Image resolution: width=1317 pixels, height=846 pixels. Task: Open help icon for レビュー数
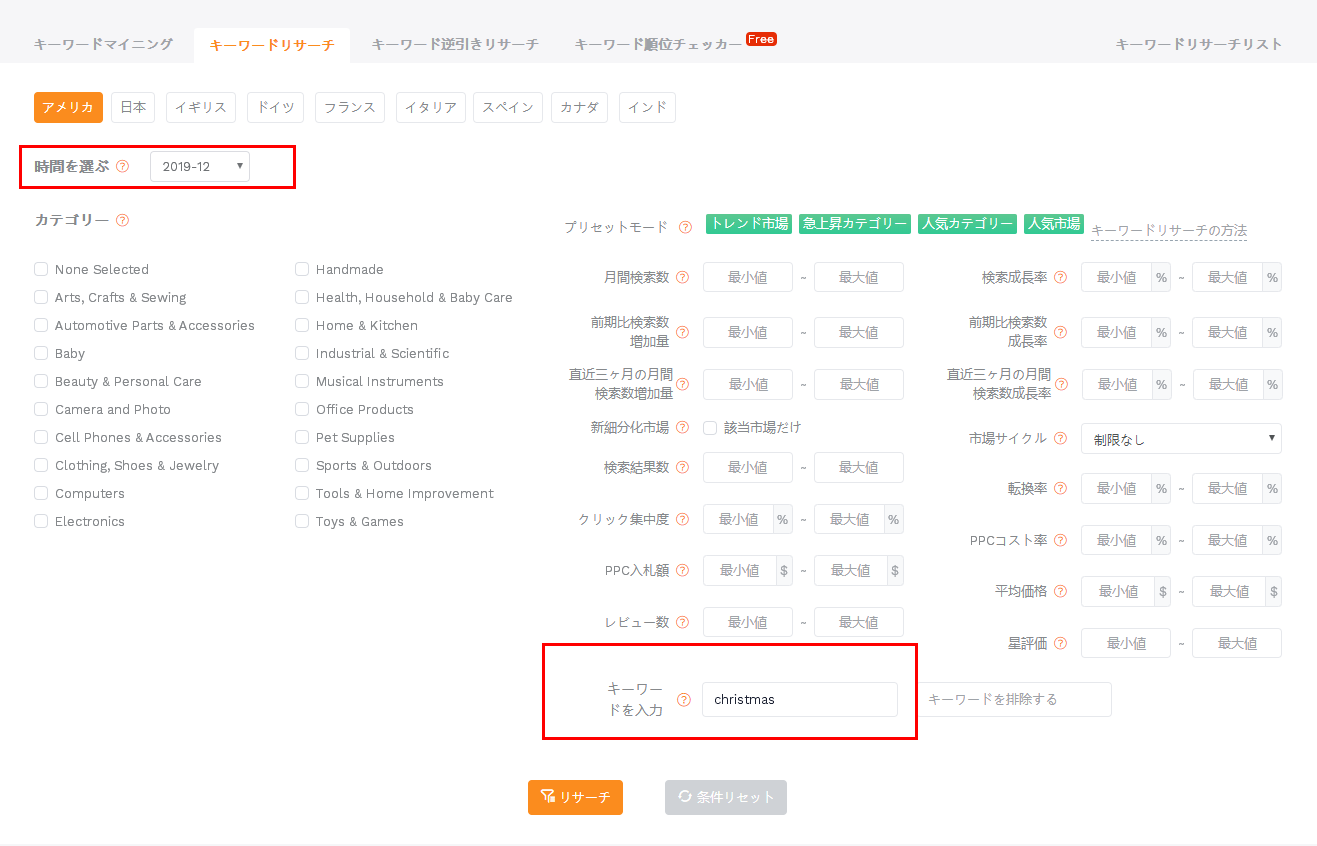tap(682, 622)
